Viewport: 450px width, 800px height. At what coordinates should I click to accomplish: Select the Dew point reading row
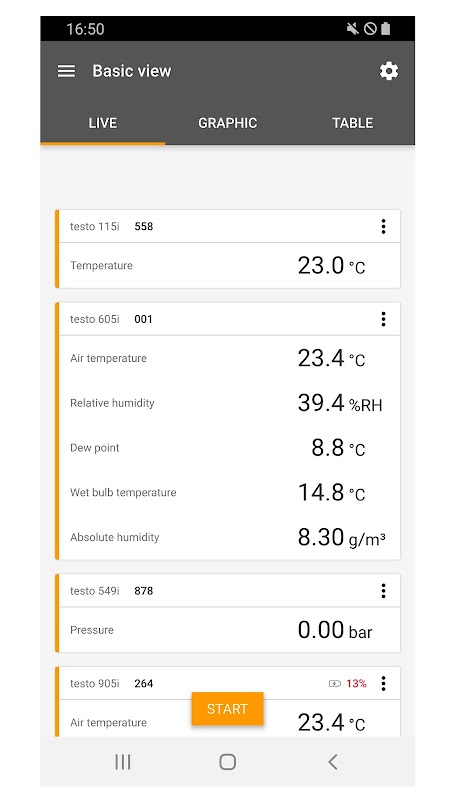pos(230,448)
